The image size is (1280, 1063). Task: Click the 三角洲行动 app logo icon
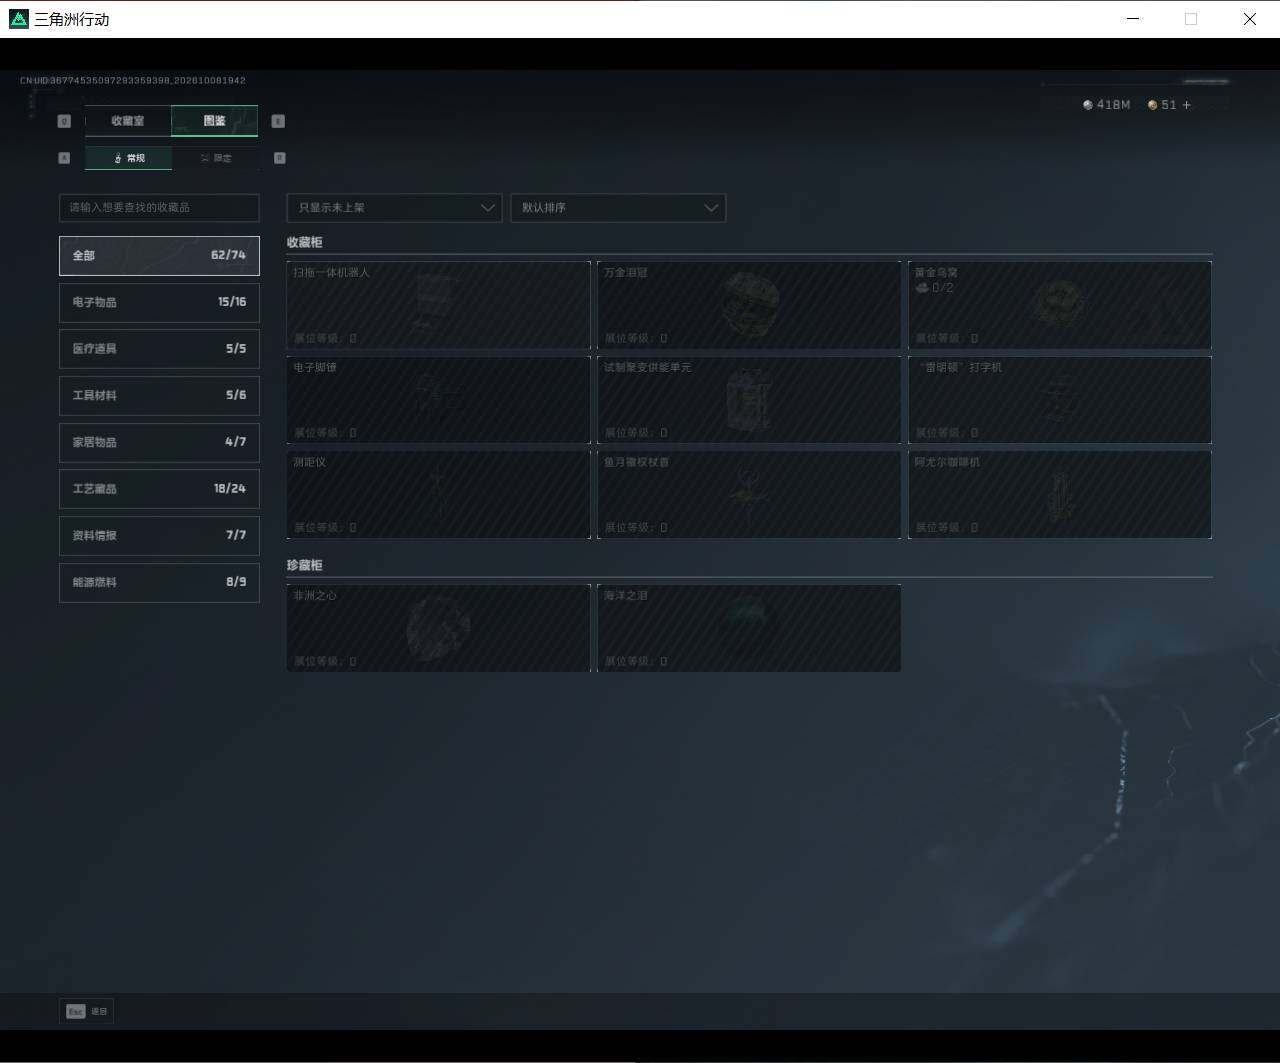click(x=19, y=19)
